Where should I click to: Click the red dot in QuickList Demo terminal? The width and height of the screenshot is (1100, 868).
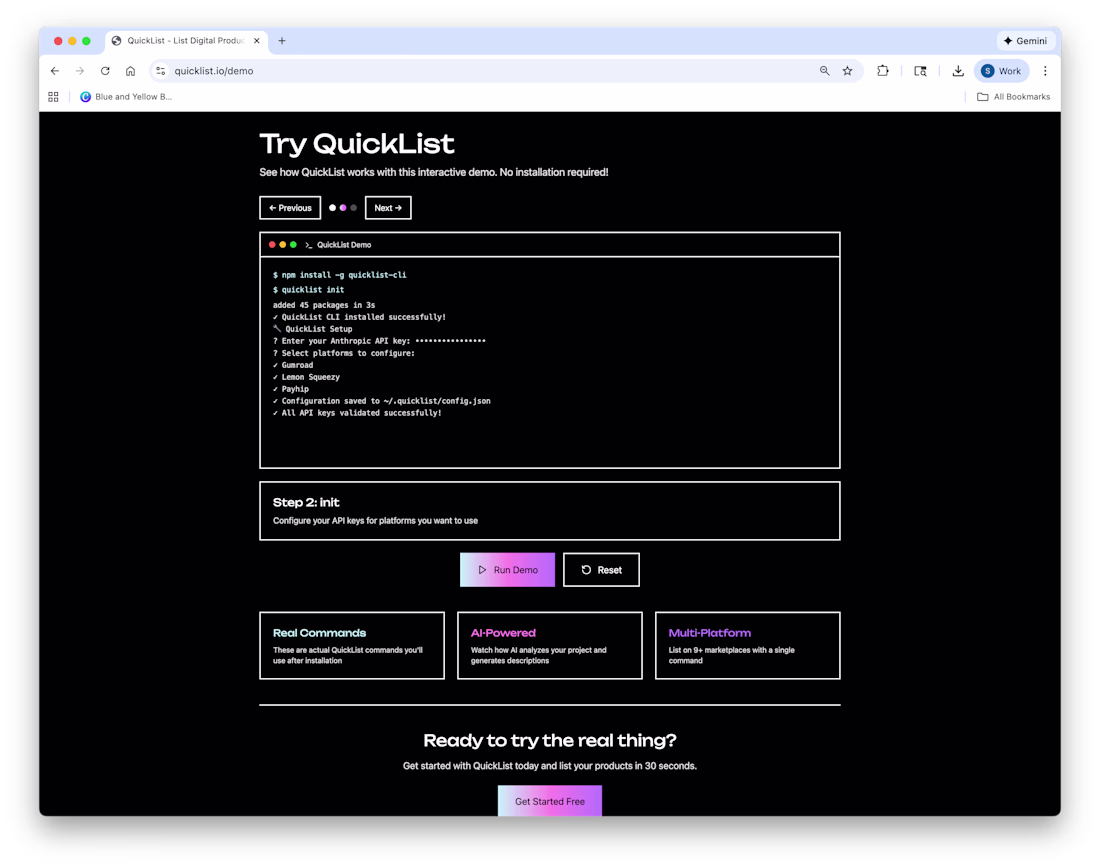272,245
